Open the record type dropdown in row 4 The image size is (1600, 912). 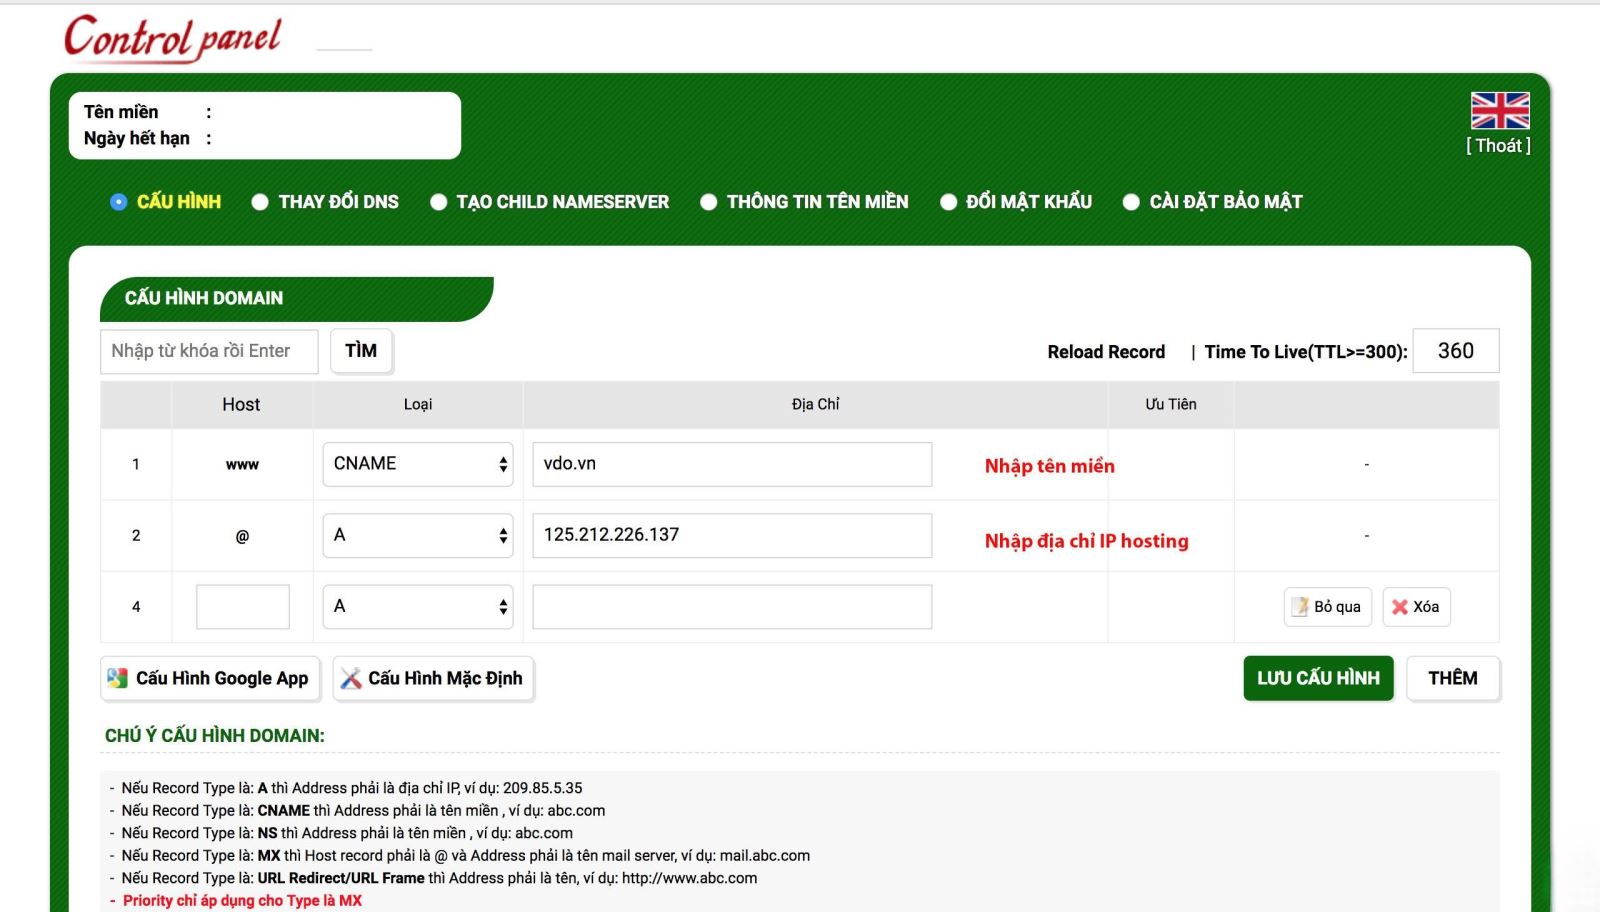(417, 606)
